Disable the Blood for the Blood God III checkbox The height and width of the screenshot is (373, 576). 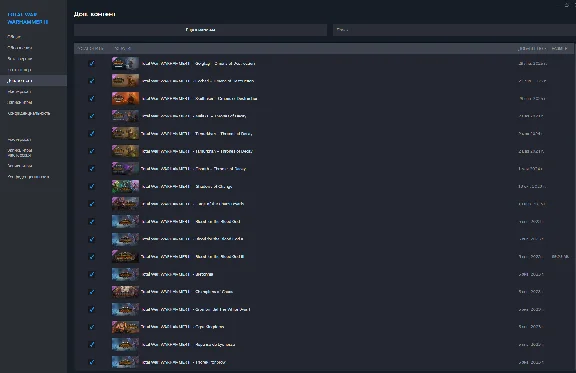click(x=92, y=257)
